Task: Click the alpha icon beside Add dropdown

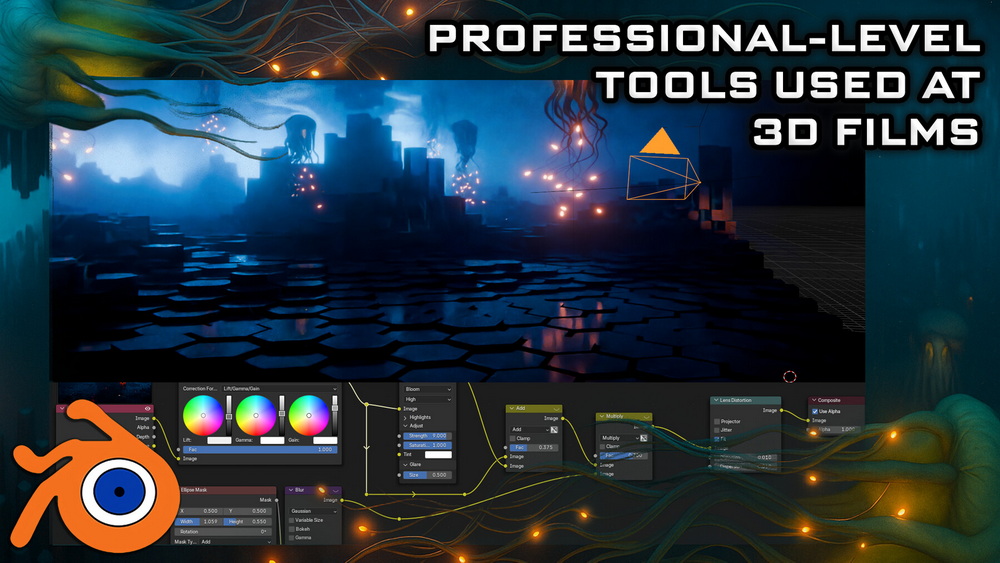Action: (x=554, y=430)
